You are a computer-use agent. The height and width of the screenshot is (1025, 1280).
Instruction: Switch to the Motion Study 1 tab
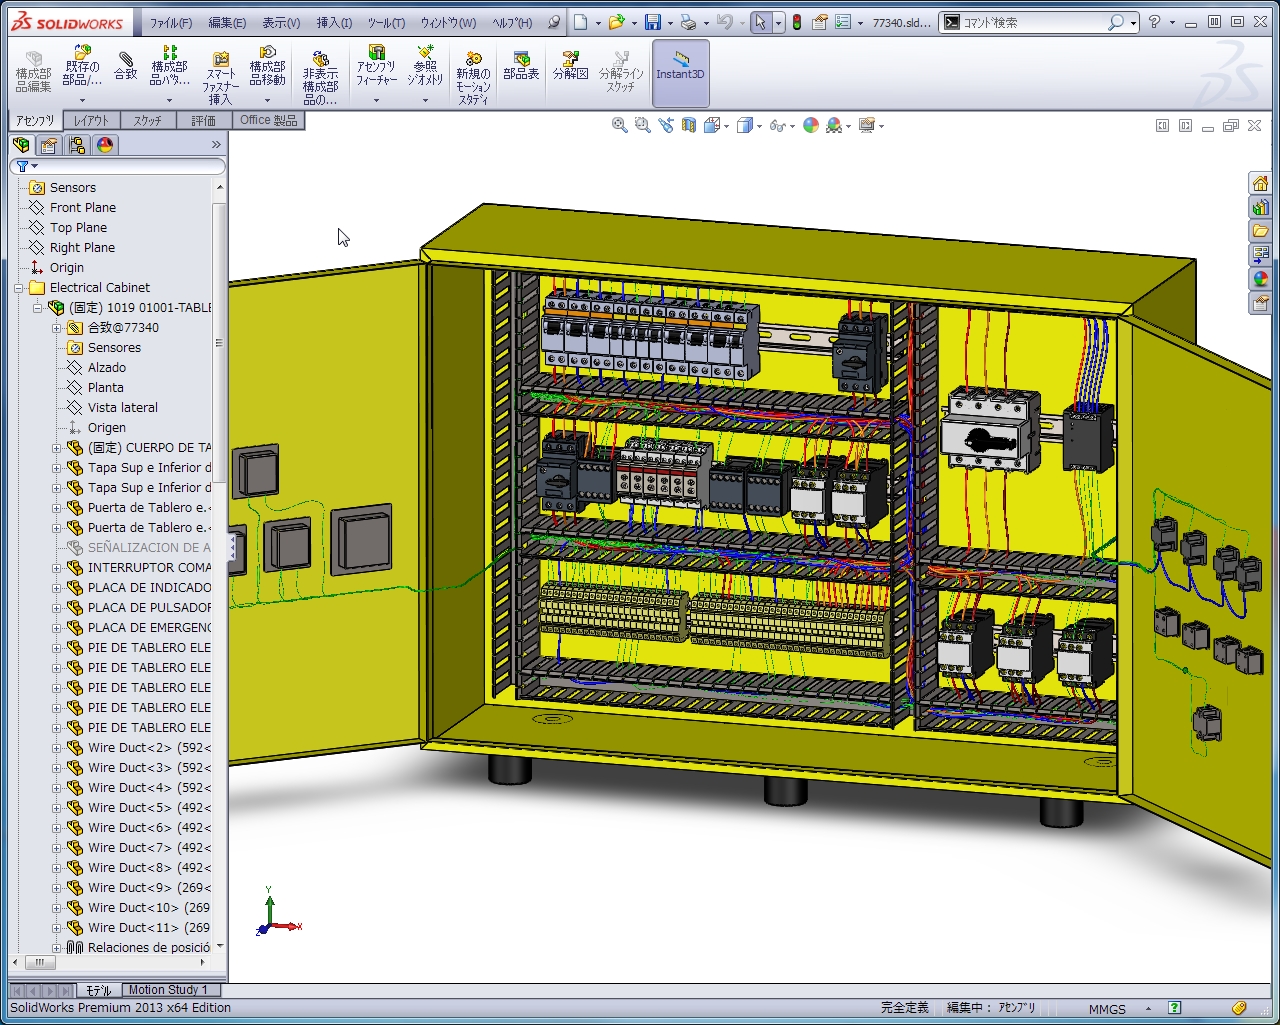(171, 989)
